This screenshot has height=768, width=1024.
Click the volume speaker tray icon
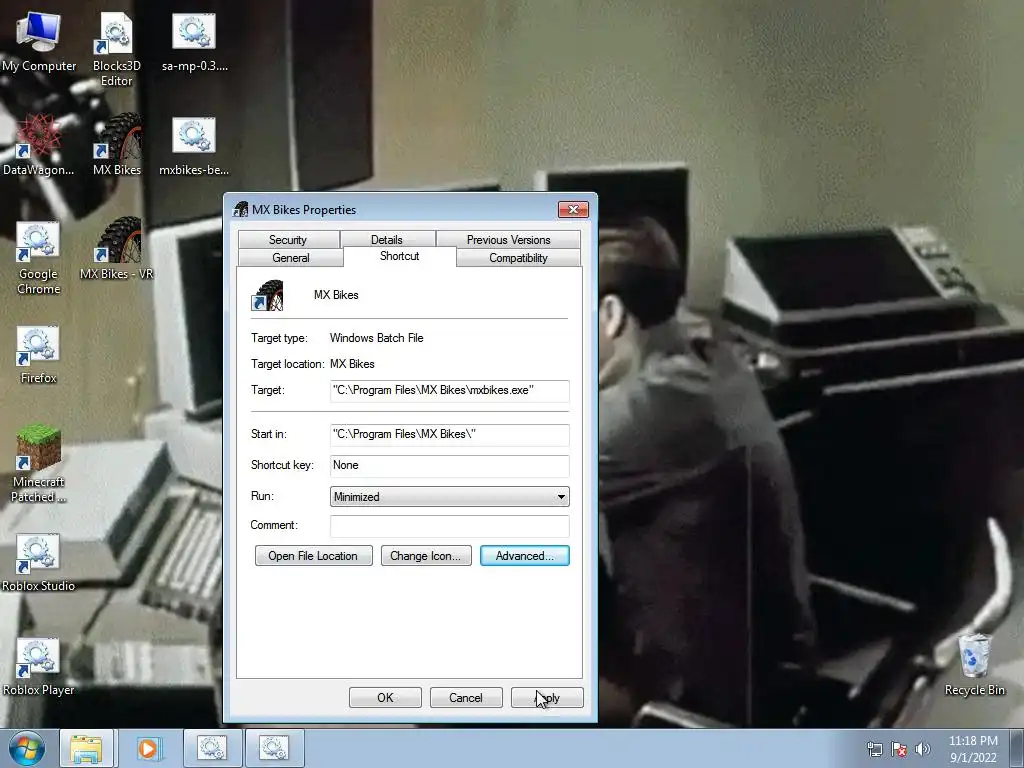click(x=922, y=749)
